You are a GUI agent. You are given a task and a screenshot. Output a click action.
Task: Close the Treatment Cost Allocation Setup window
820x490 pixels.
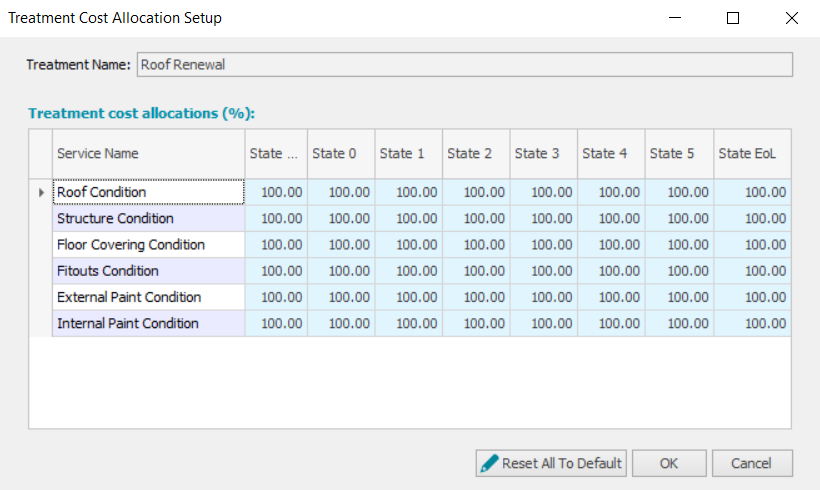(x=792, y=18)
